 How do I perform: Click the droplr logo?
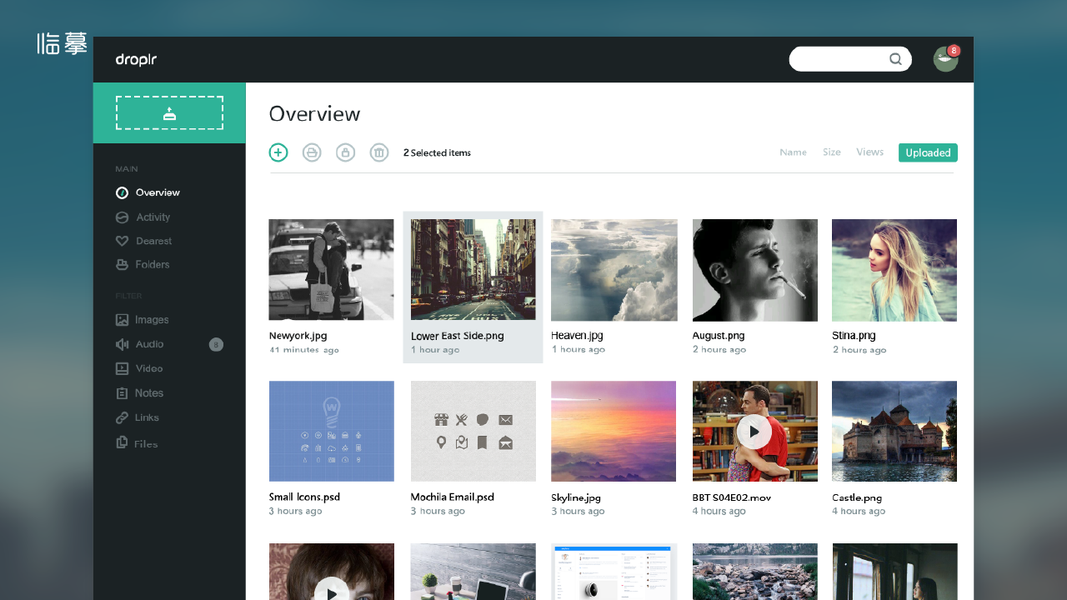point(136,59)
